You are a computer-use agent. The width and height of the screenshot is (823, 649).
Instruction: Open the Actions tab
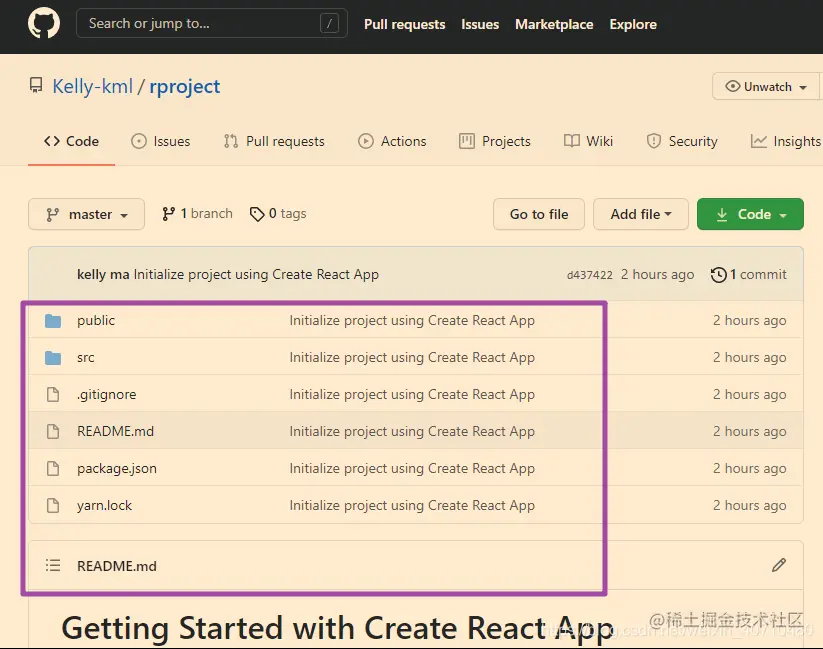pos(392,141)
